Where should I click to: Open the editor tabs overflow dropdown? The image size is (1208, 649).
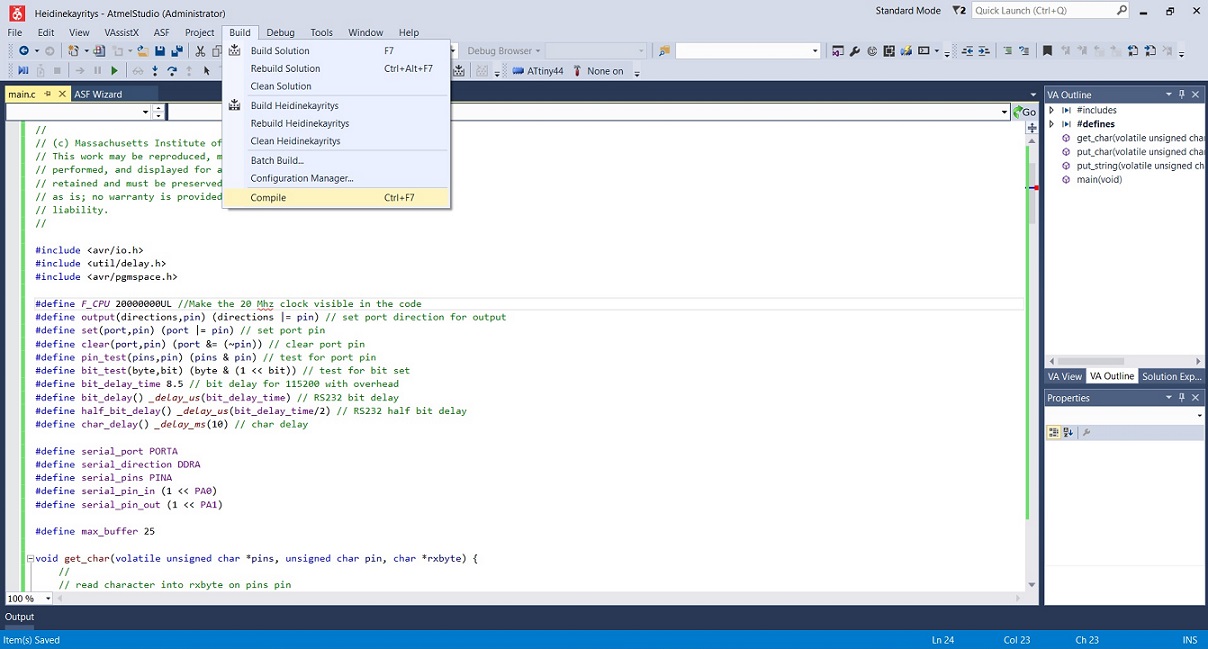click(1033, 94)
